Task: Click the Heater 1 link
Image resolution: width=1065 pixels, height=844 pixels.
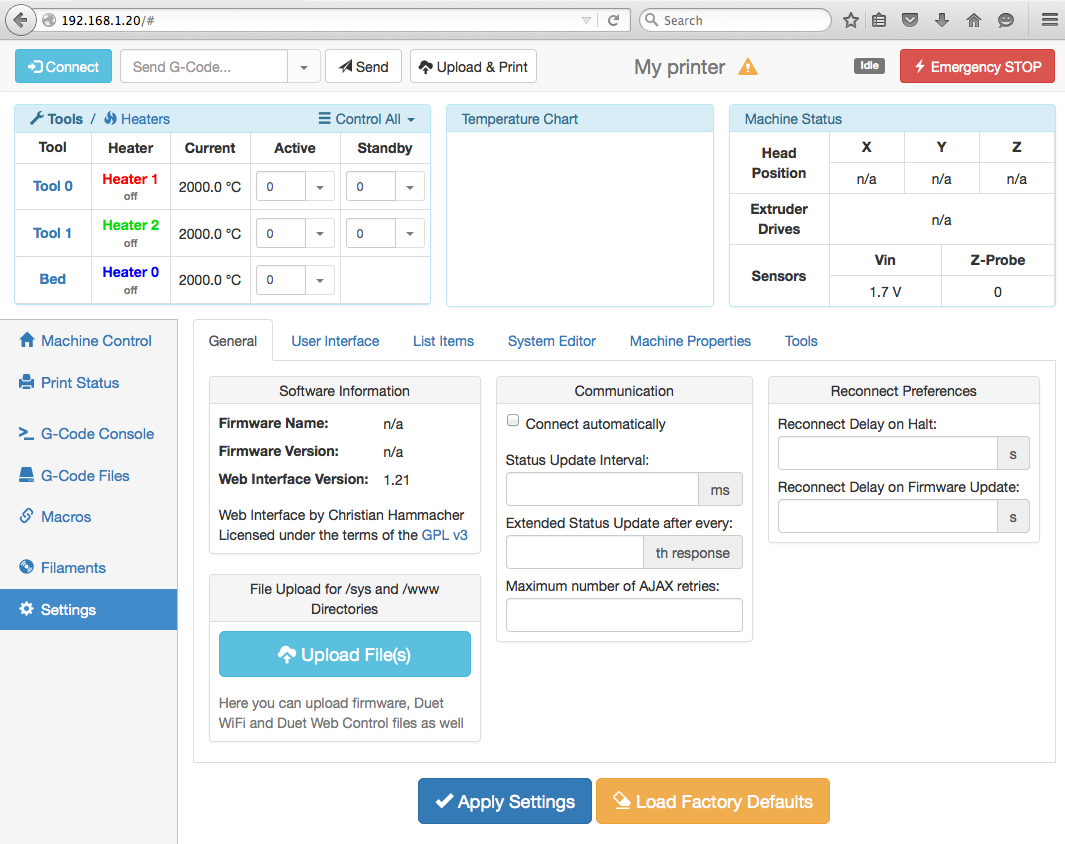Action: click(x=130, y=179)
